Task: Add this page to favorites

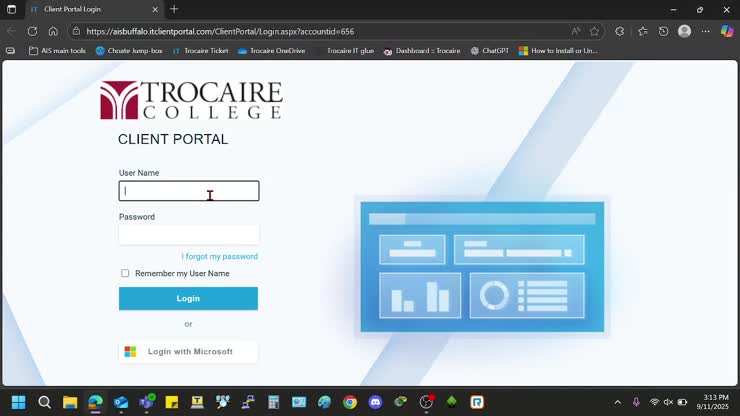Action: pyautogui.click(x=594, y=32)
